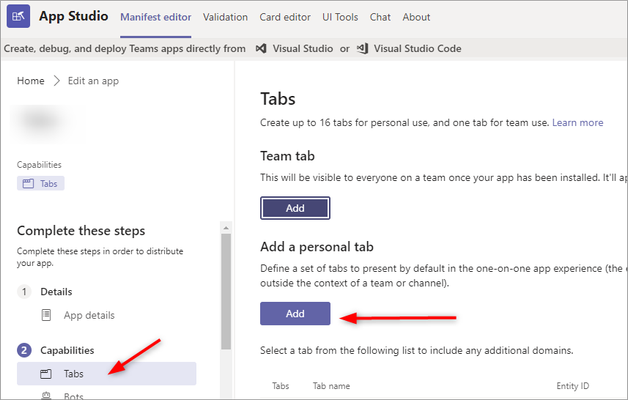
Task: Click the Tabs column header
Action: (280, 386)
